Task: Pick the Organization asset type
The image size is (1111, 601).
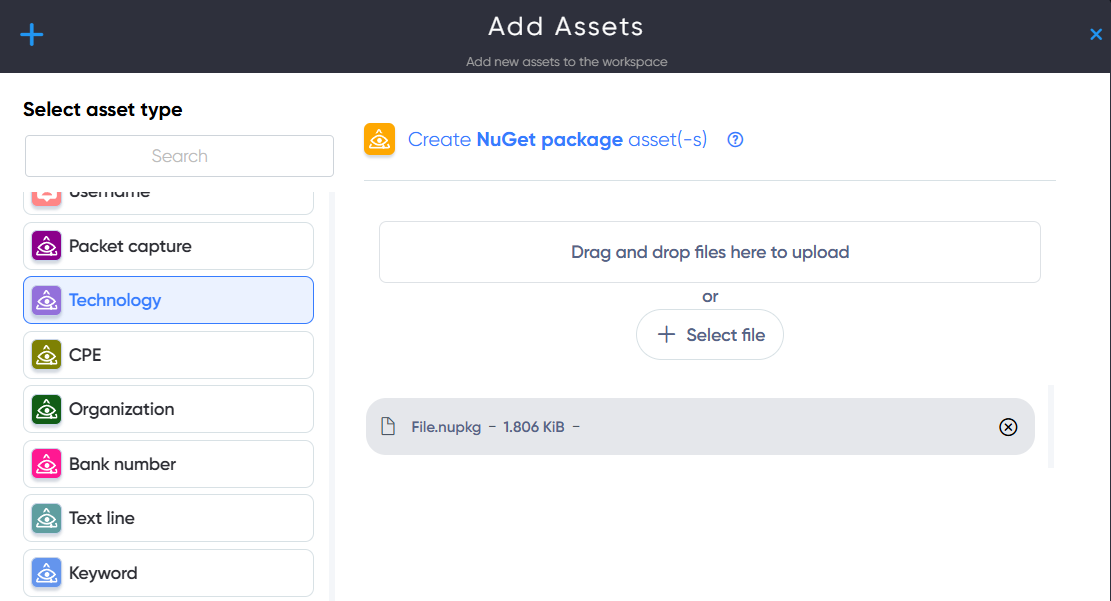Action: [169, 409]
